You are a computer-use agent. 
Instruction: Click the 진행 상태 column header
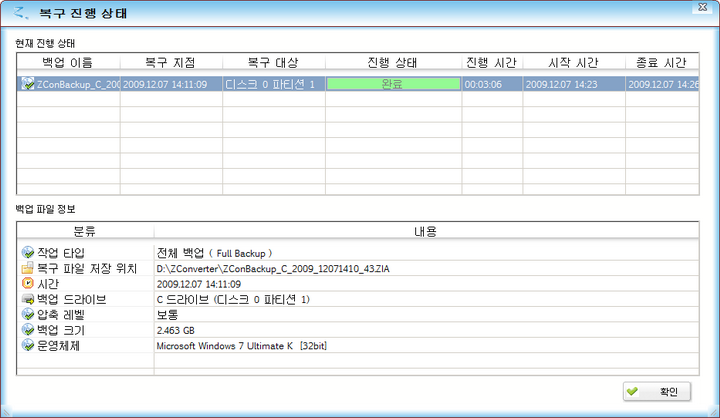pos(393,62)
